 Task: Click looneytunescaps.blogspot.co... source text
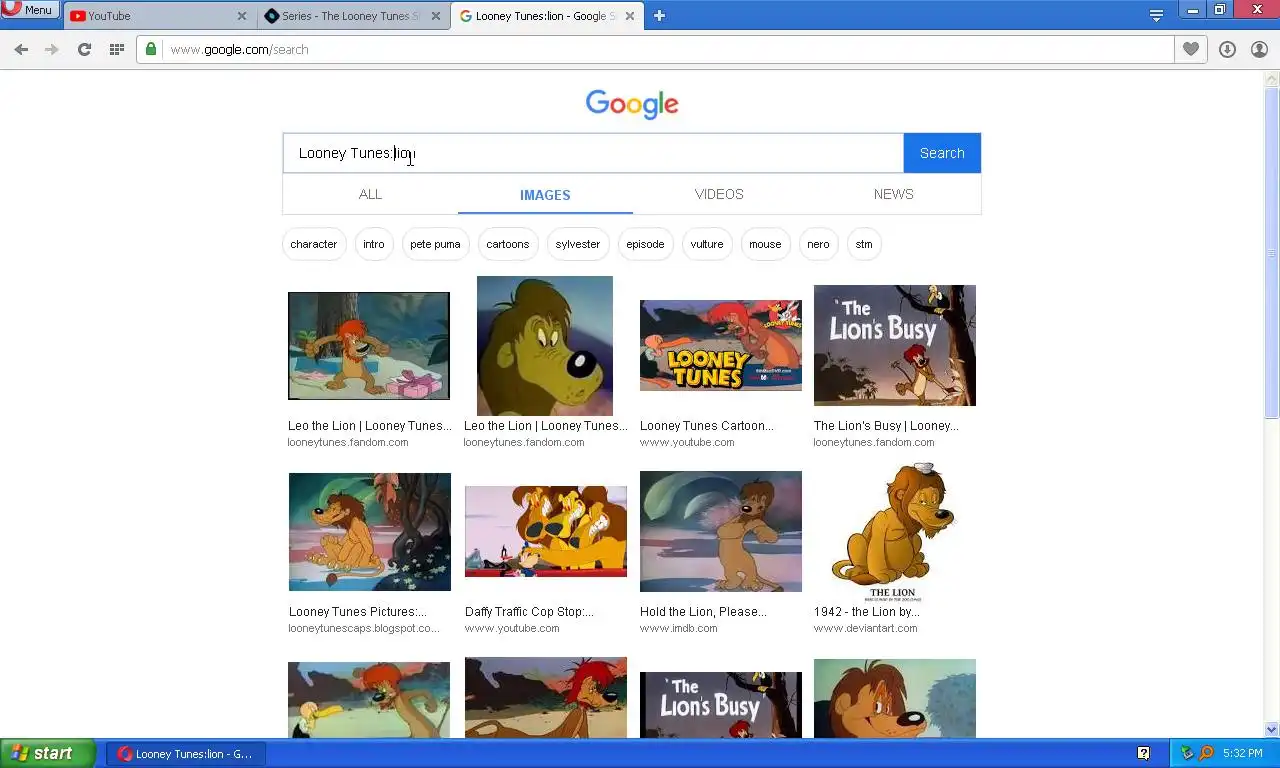click(x=364, y=629)
